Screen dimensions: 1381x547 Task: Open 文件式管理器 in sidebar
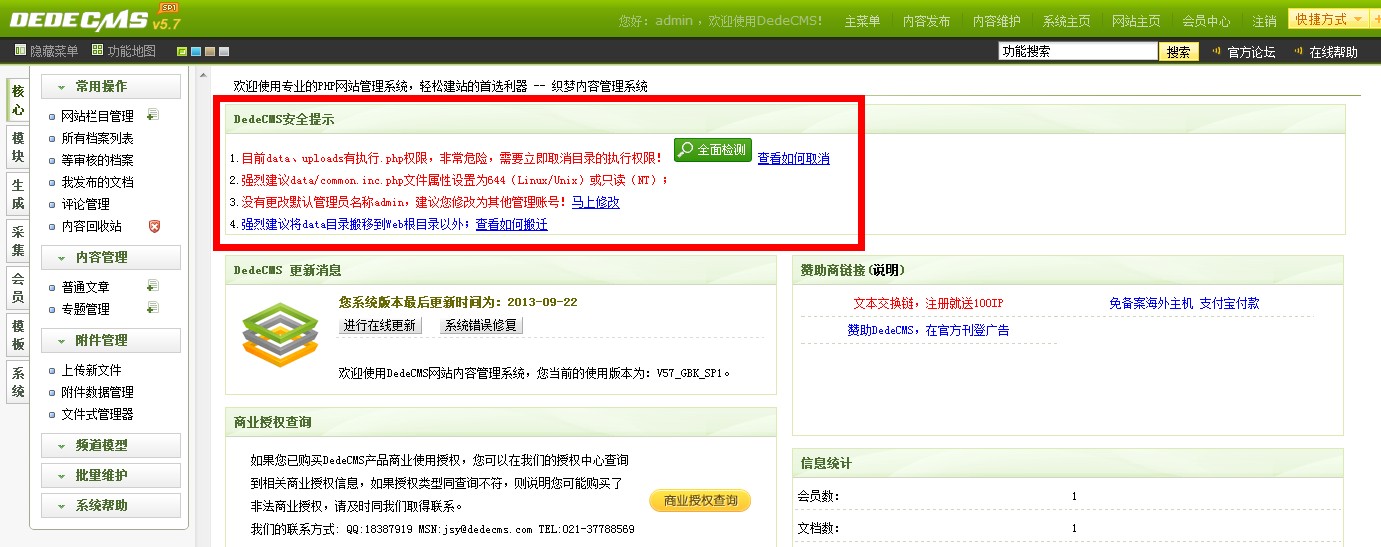pyautogui.click(x=97, y=414)
